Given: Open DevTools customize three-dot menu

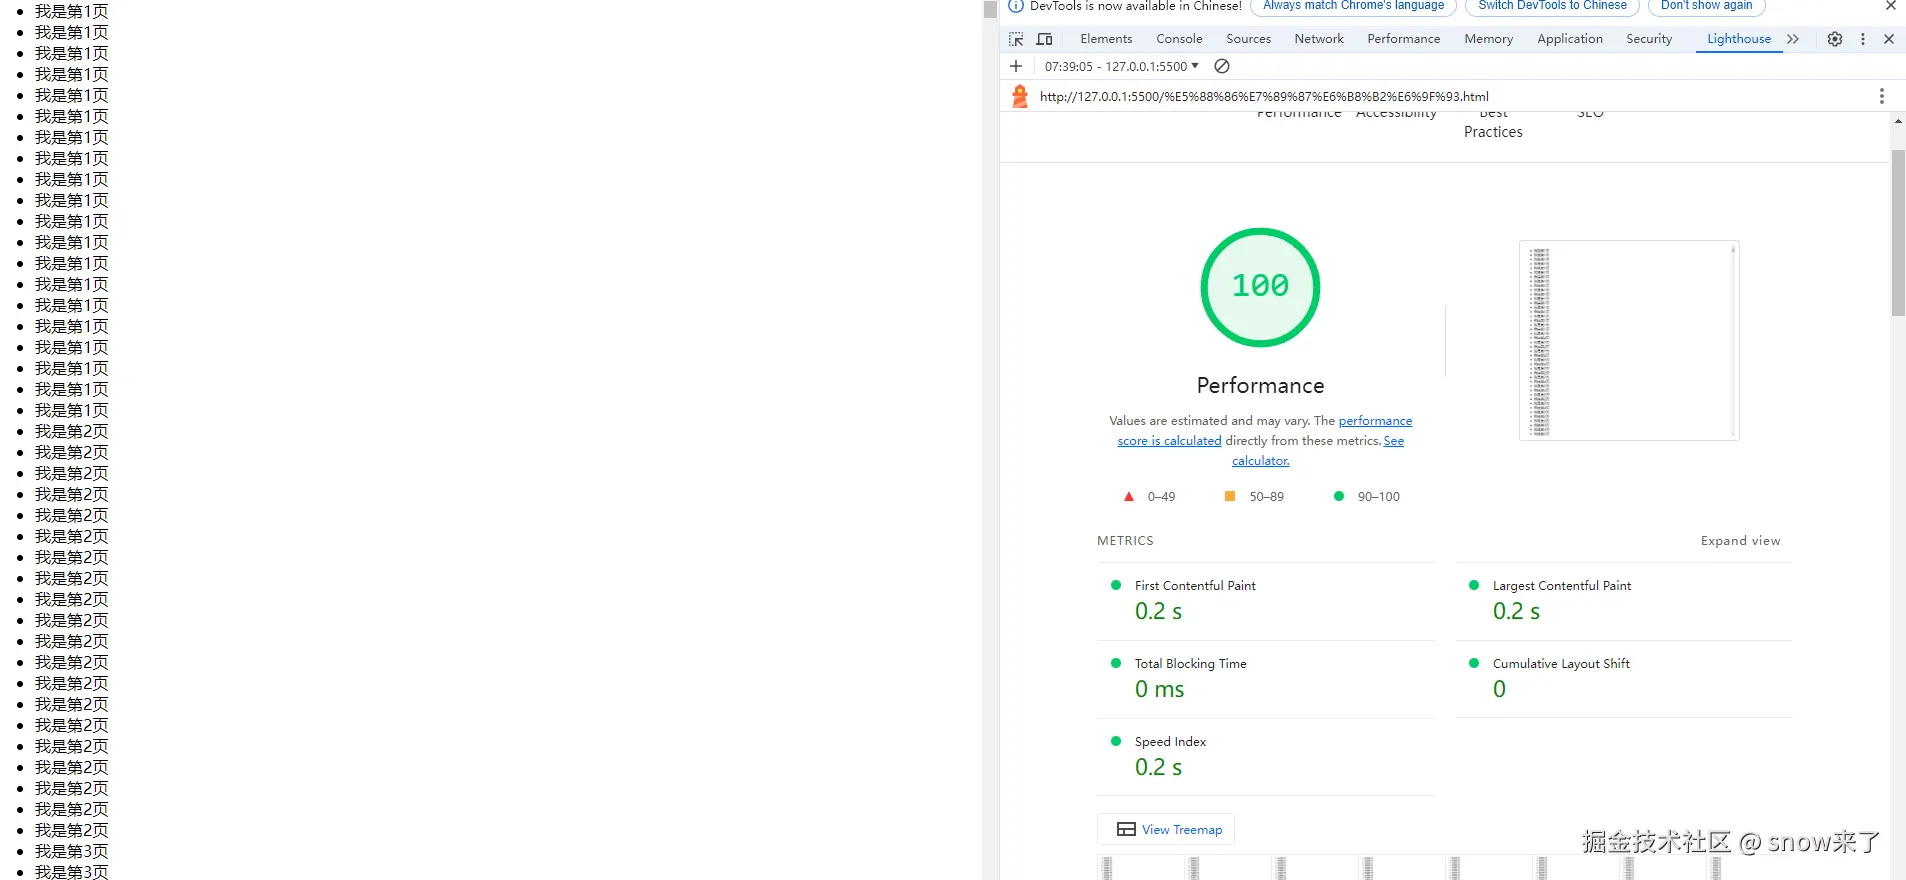Looking at the screenshot, I should click(1862, 39).
